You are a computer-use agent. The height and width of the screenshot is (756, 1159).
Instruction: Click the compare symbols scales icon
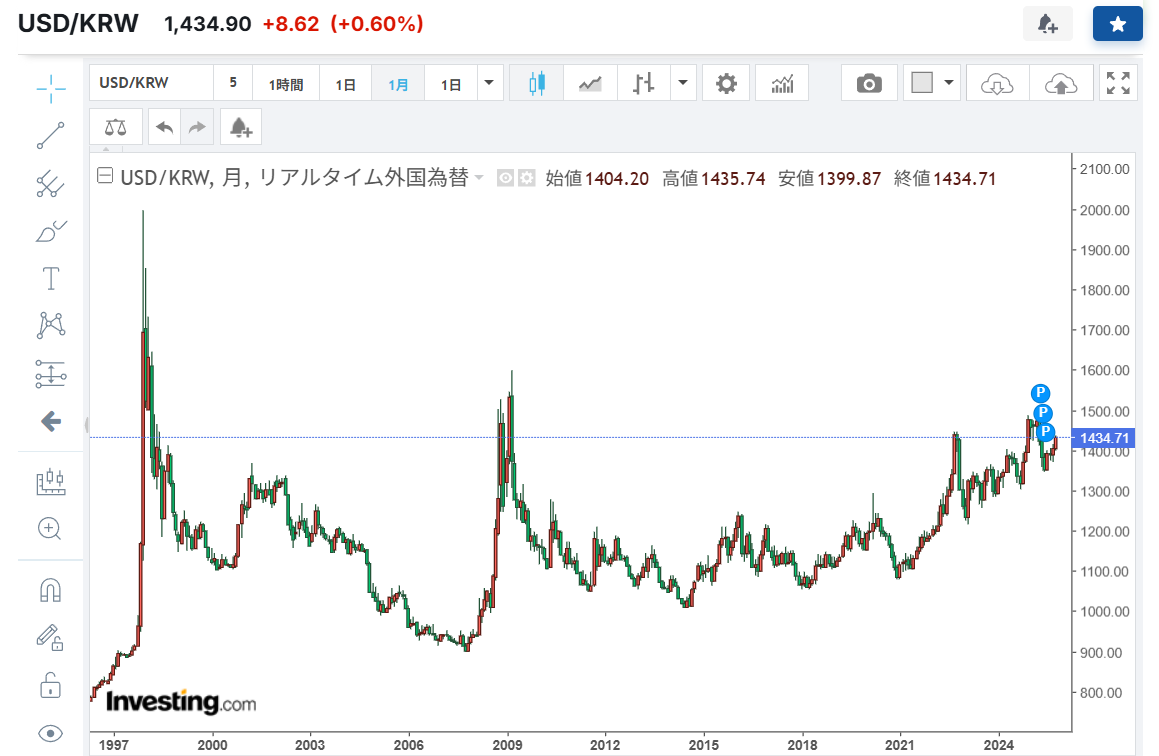(116, 128)
